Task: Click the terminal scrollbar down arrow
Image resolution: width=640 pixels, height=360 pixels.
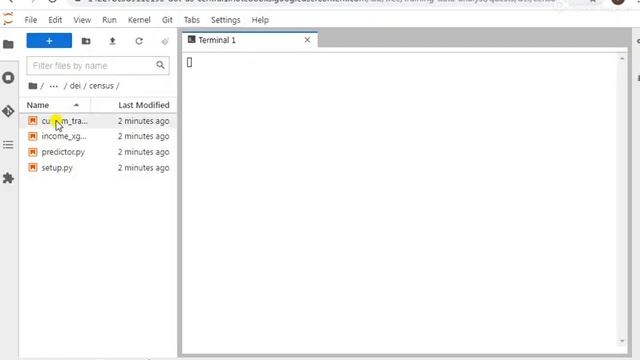Action: click(x=622, y=341)
